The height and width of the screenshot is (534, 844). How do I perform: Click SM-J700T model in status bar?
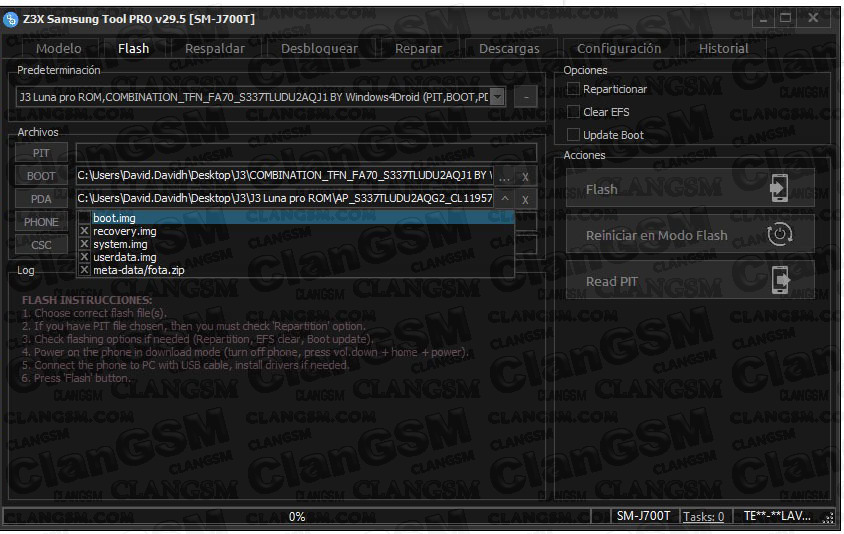643,516
